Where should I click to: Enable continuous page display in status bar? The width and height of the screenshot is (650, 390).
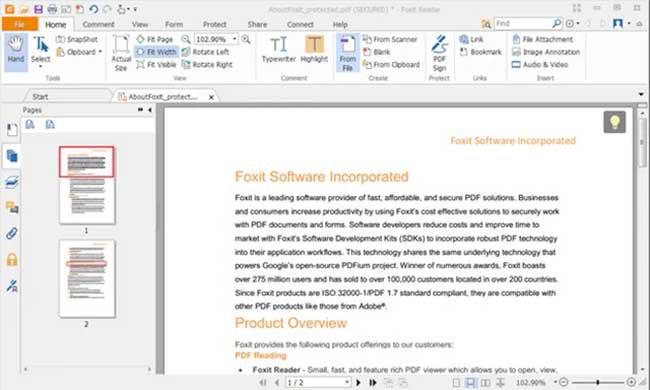[471, 383]
